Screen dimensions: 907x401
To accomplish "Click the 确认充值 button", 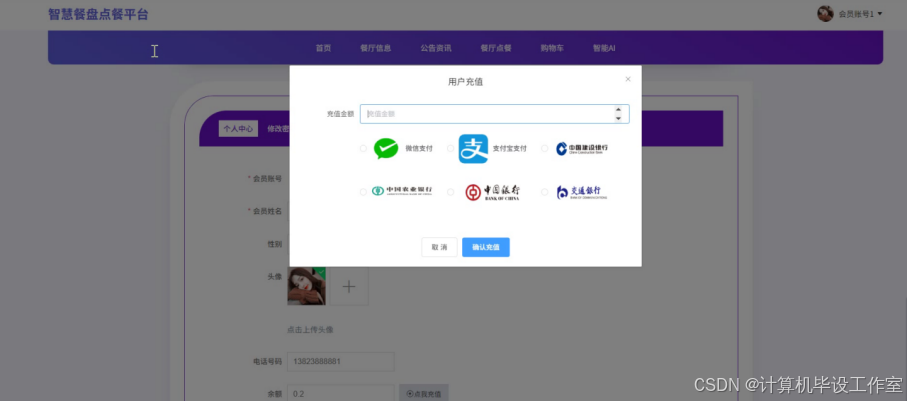I will pos(486,247).
